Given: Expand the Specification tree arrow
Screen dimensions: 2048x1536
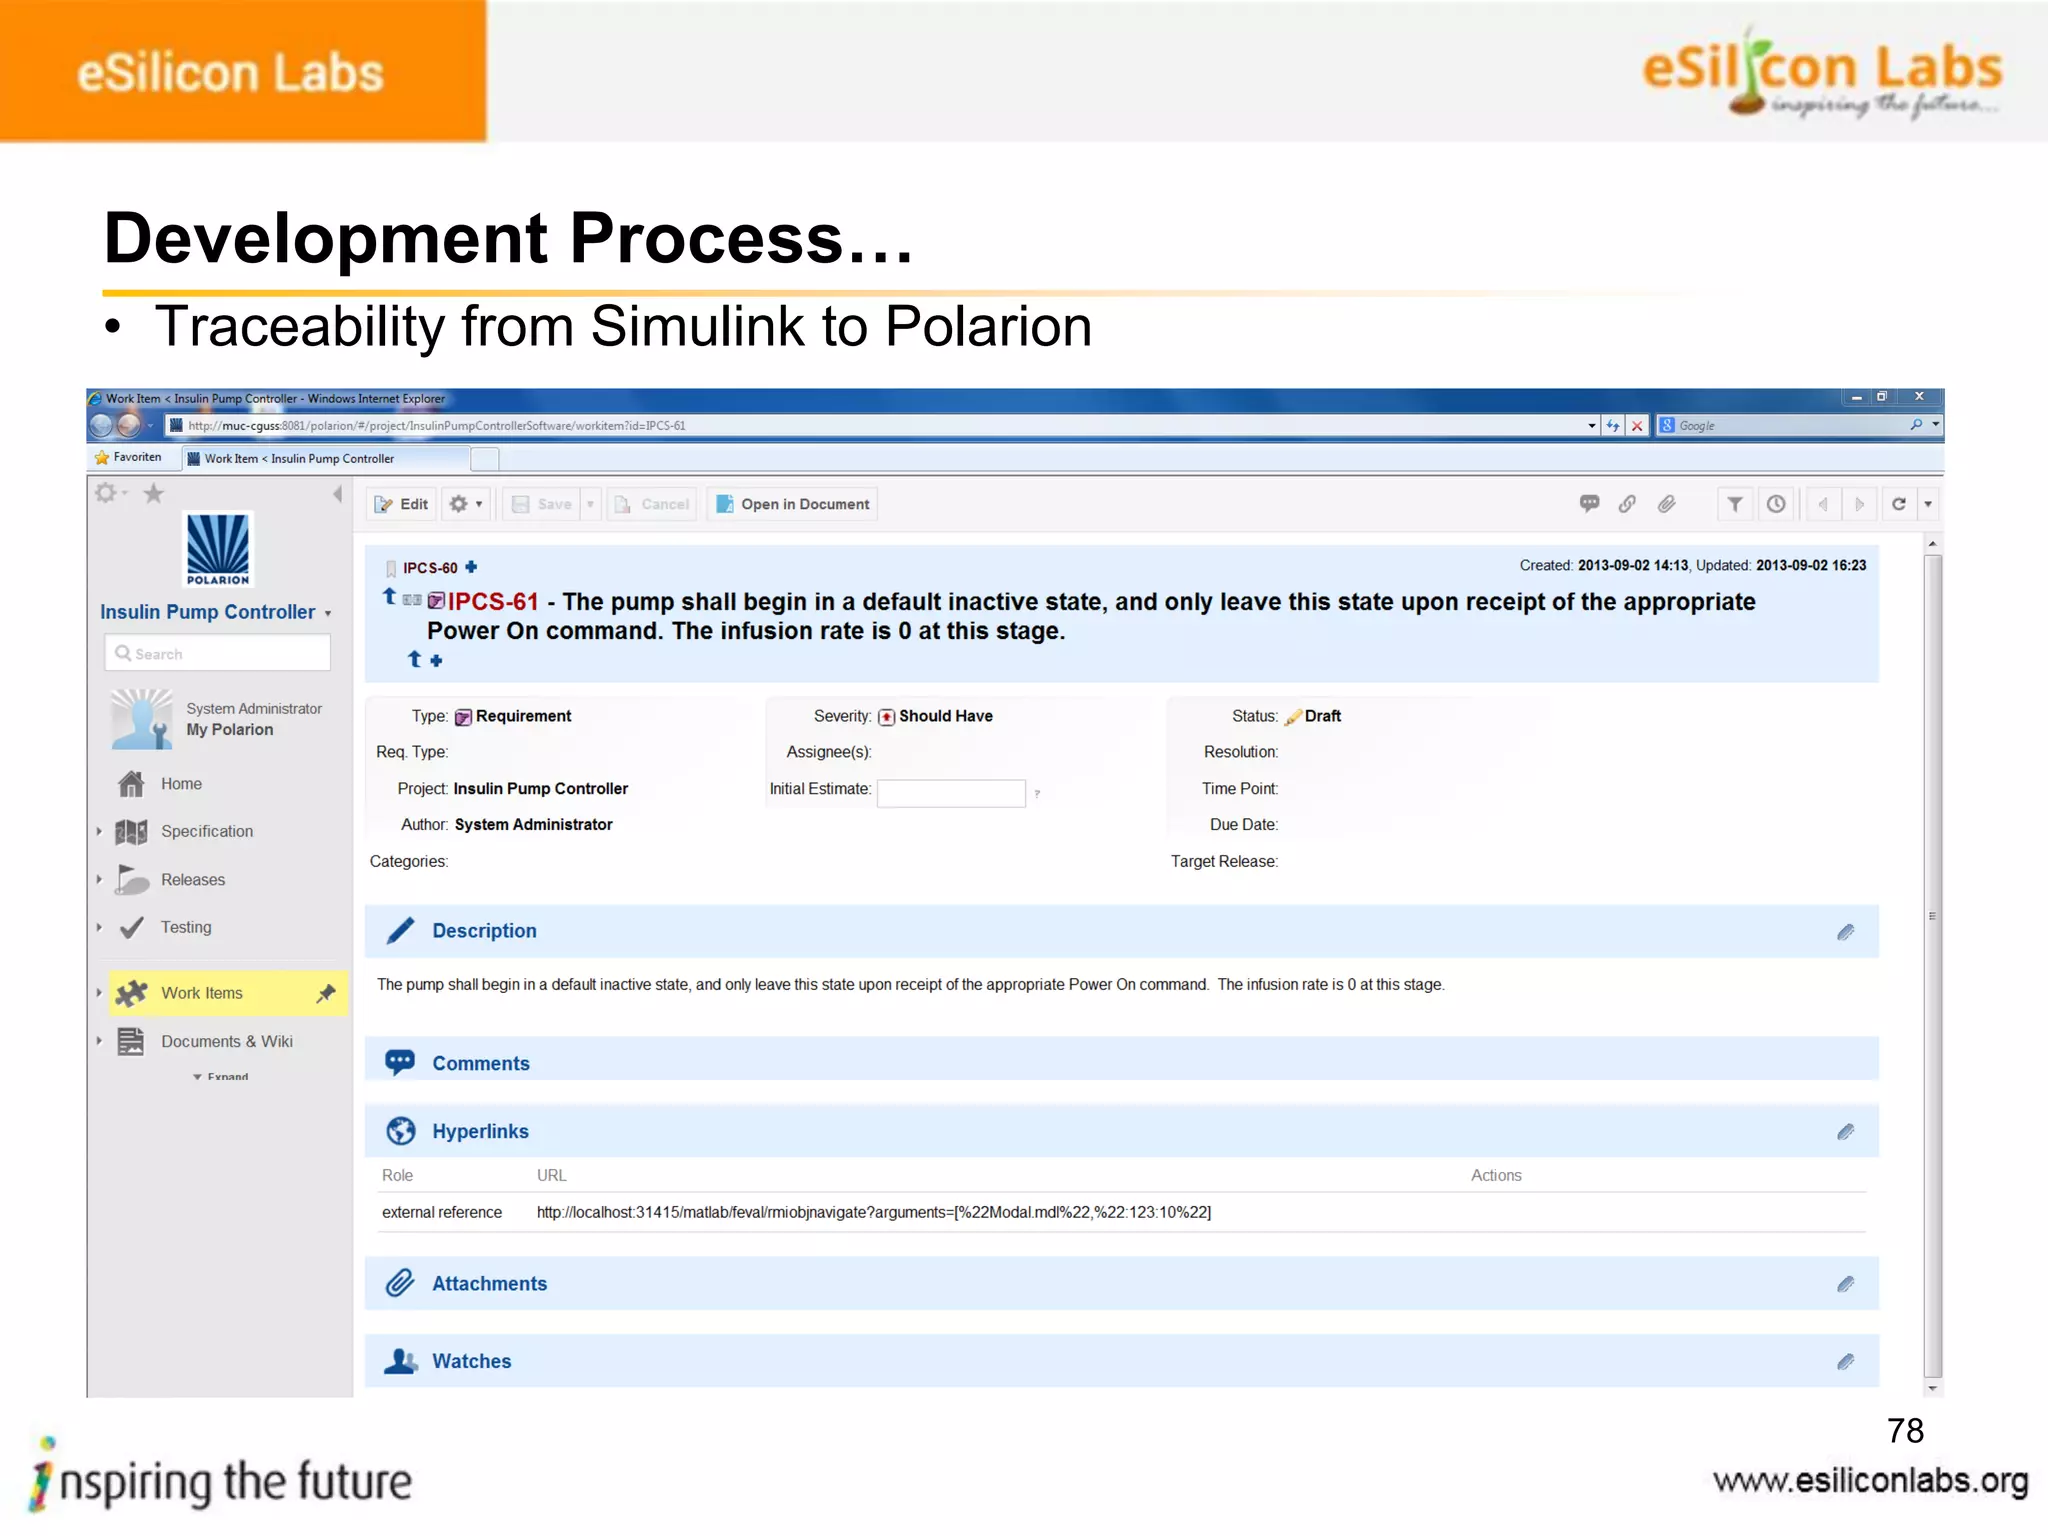Looking at the screenshot, I should pyautogui.click(x=99, y=831).
